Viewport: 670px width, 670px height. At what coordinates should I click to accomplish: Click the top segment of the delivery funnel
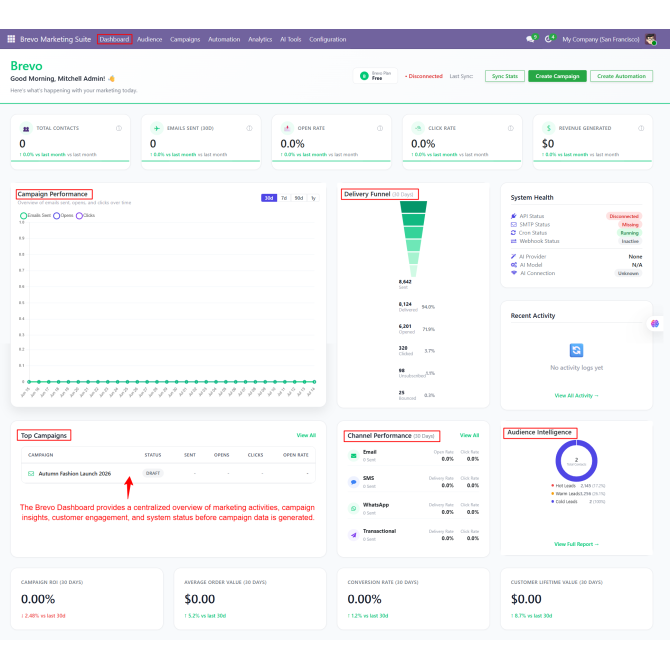click(x=413, y=207)
